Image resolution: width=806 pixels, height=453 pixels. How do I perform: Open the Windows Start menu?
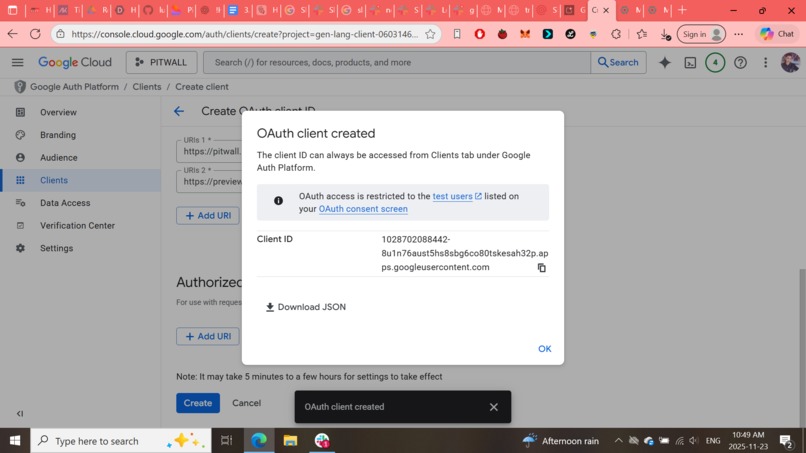coord(15,441)
